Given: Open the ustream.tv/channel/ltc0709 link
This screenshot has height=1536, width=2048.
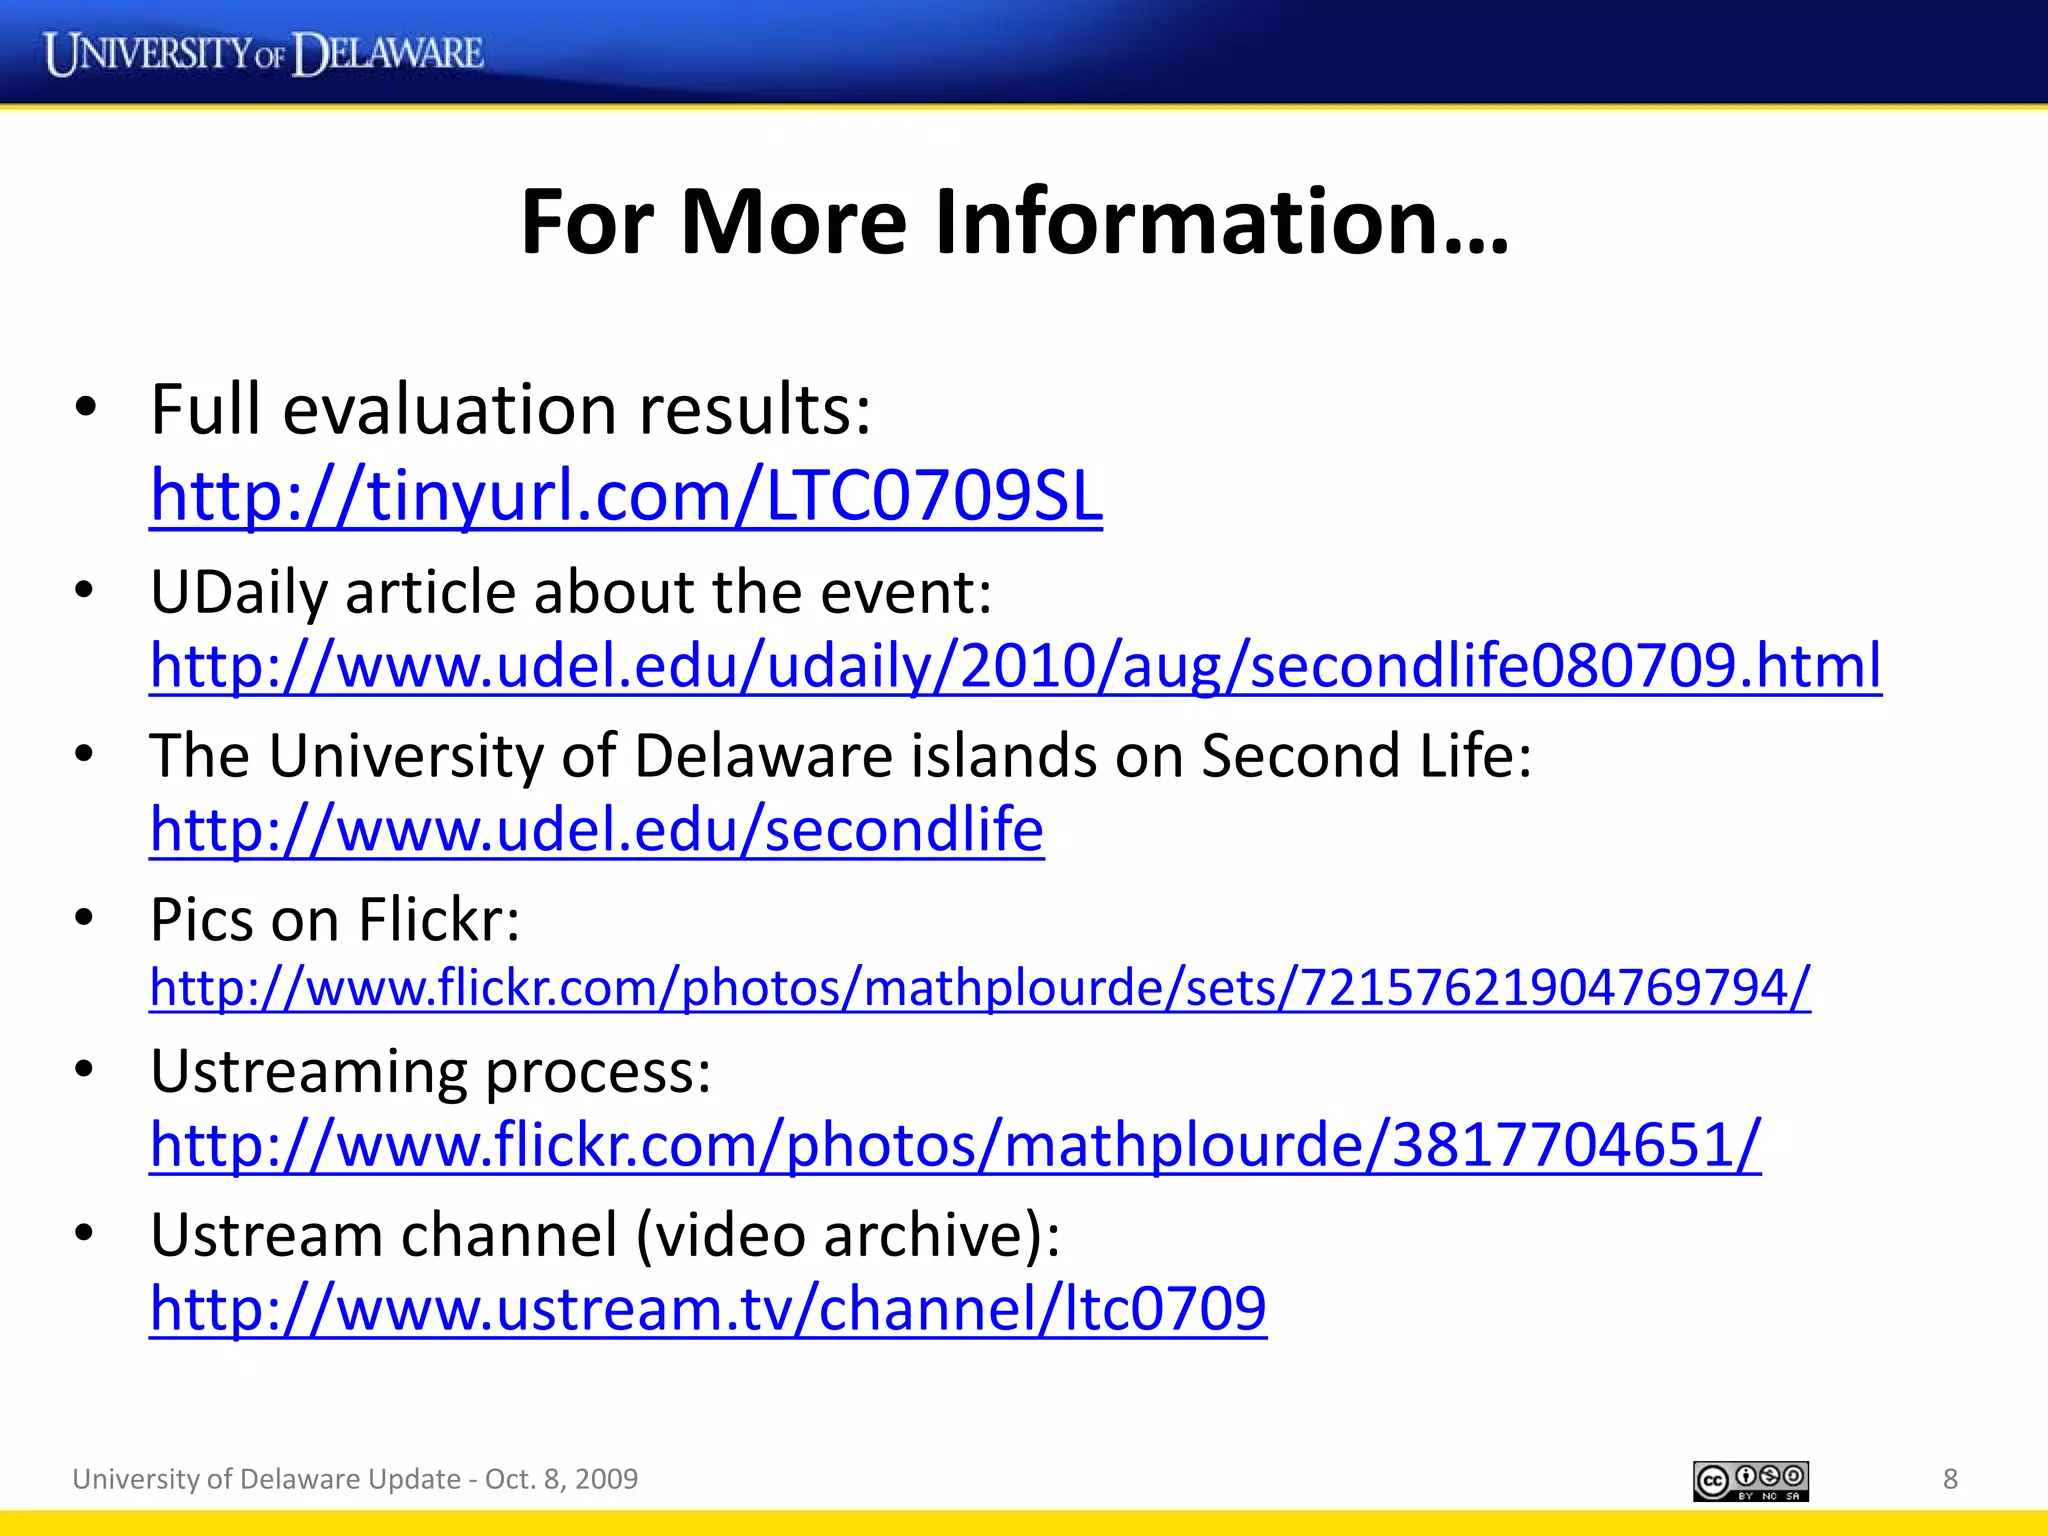Looking at the screenshot, I should [x=708, y=1309].
